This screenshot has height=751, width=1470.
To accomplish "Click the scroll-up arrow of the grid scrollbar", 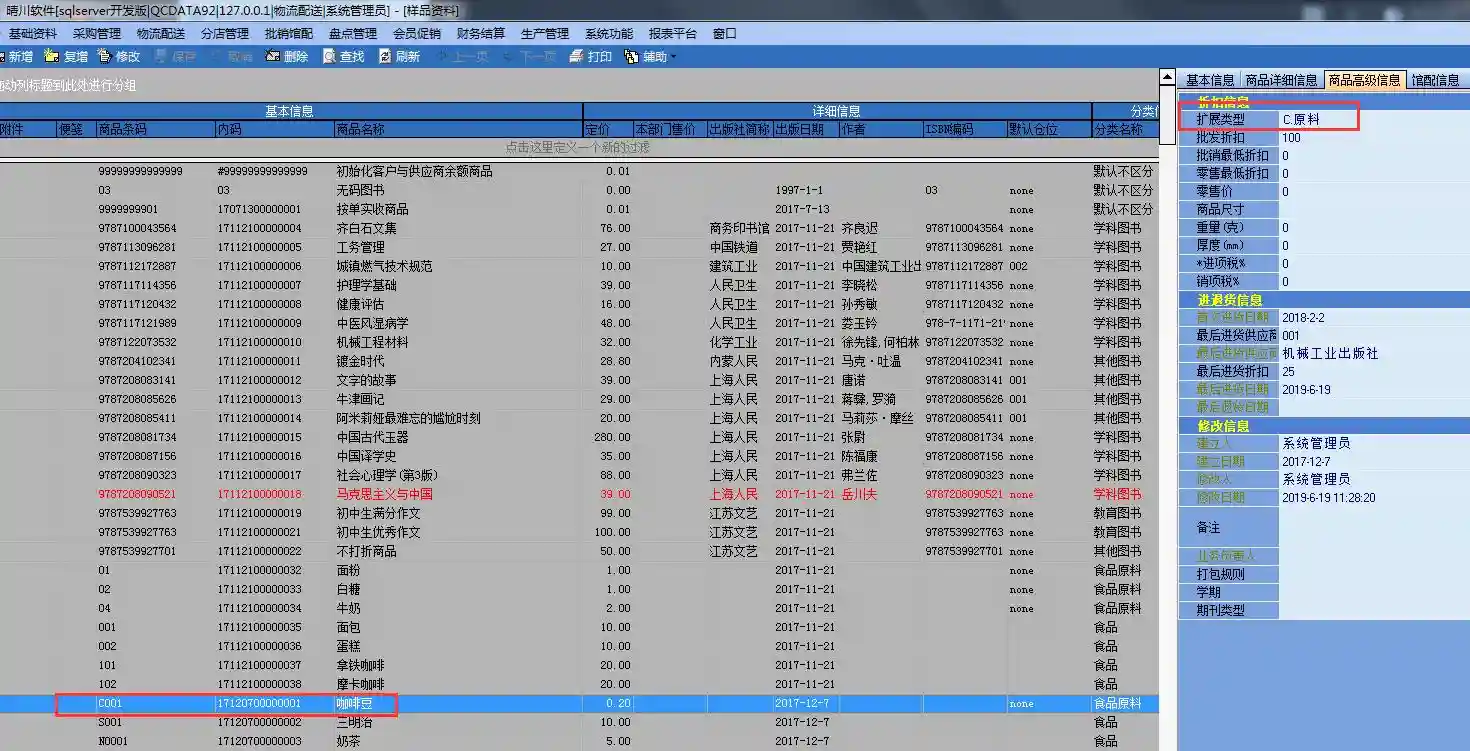I will tap(1167, 78).
